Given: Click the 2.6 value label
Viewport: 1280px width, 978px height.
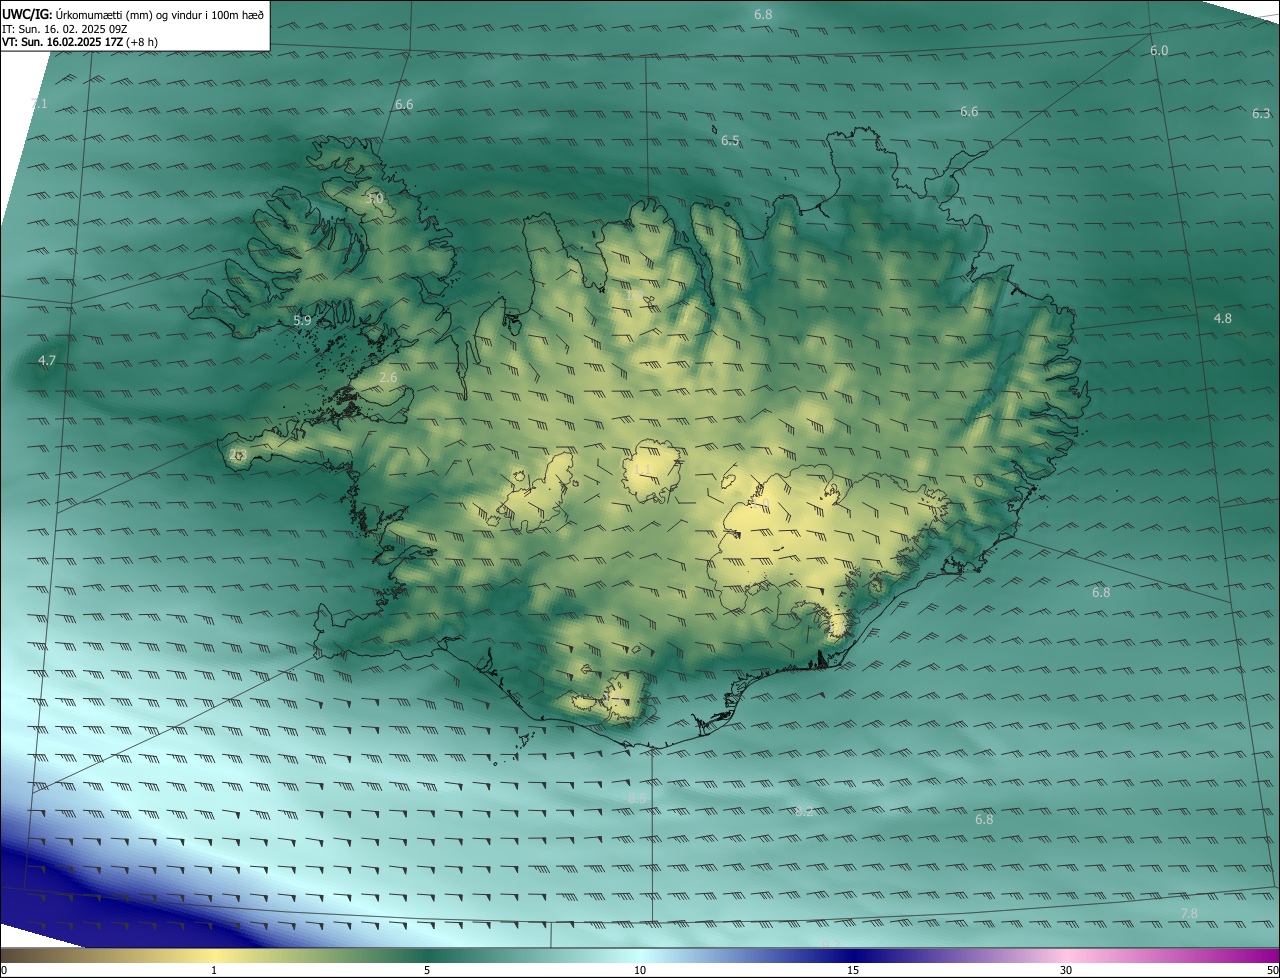Looking at the screenshot, I should (x=388, y=377).
